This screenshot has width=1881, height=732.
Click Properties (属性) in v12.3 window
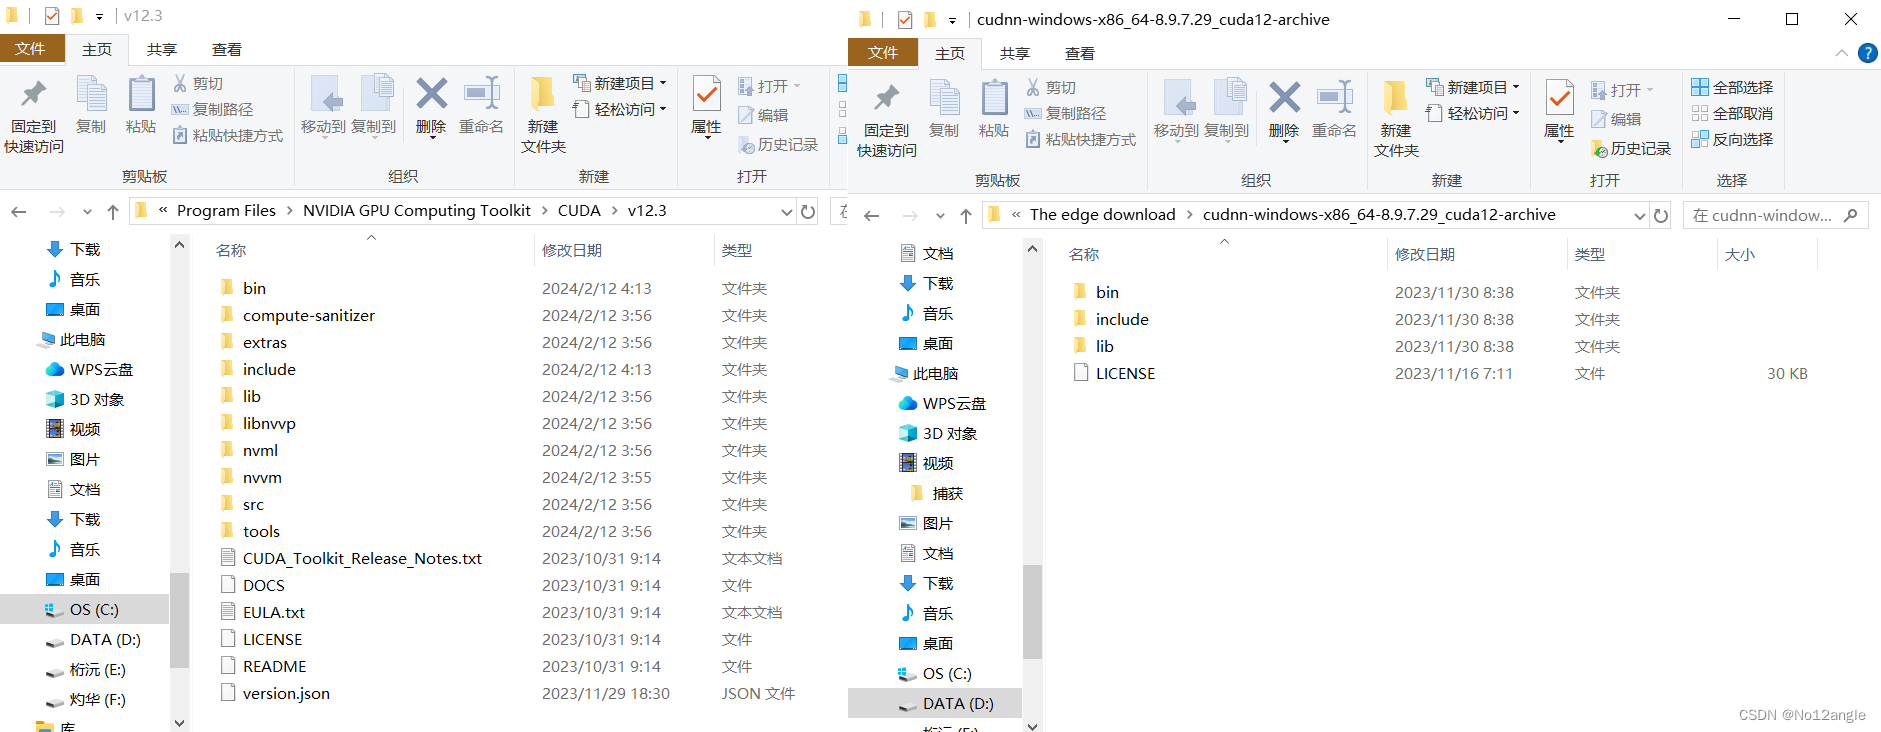(x=706, y=106)
